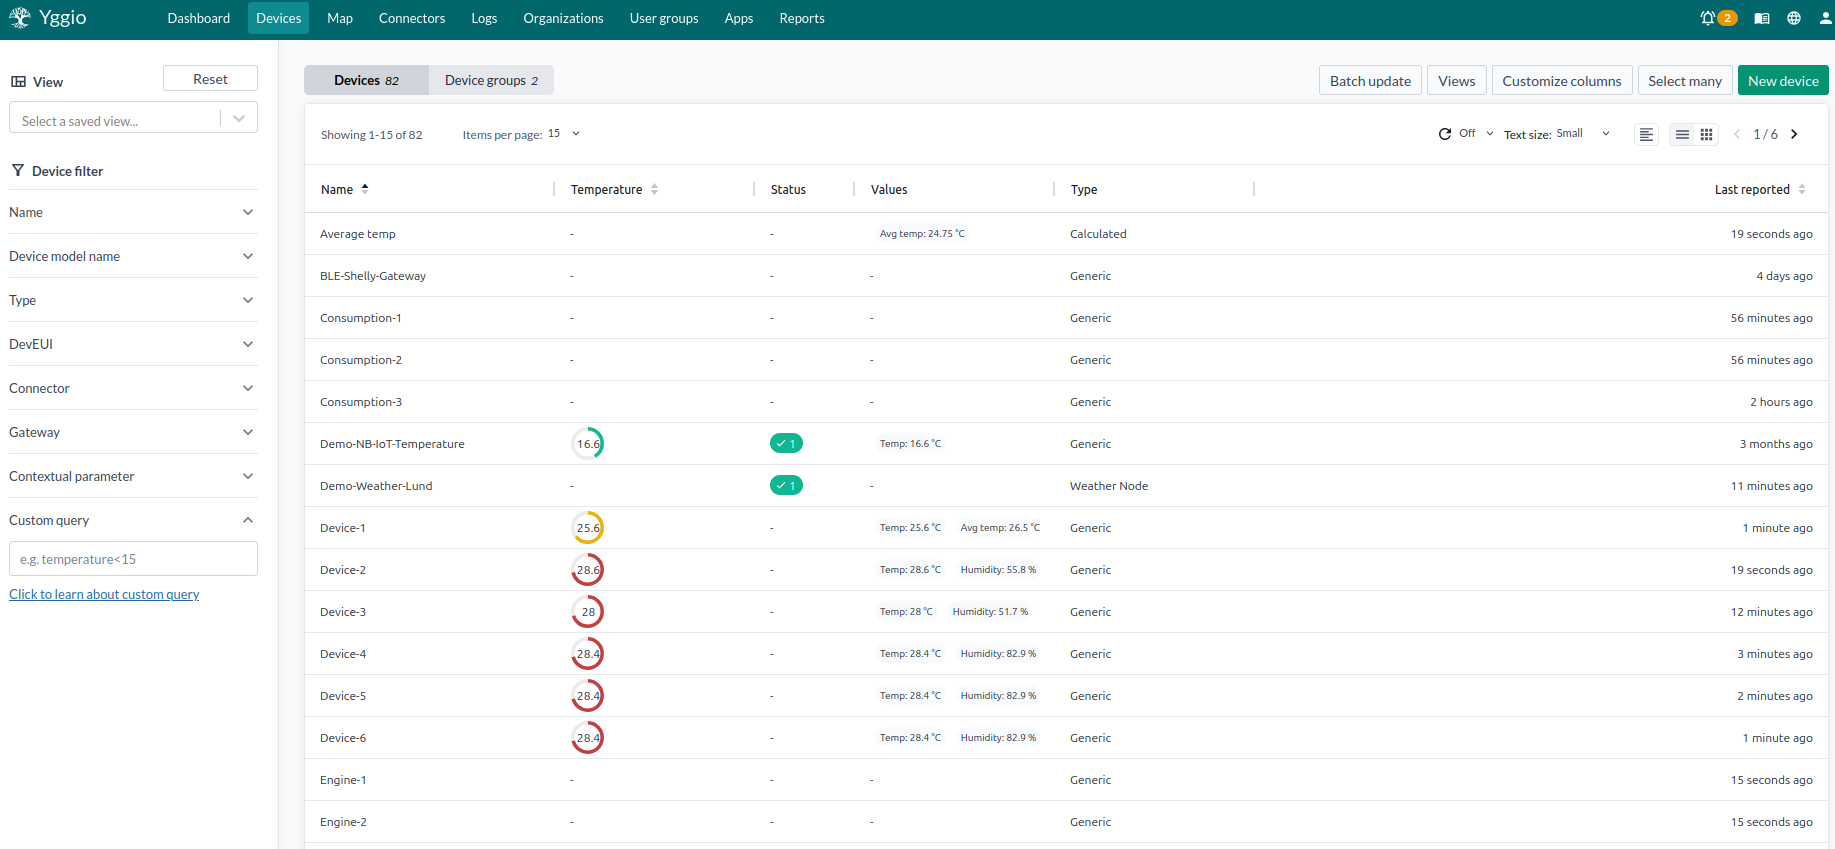Click the custom query input field
The width and height of the screenshot is (1835, 849).
[133, 559]
